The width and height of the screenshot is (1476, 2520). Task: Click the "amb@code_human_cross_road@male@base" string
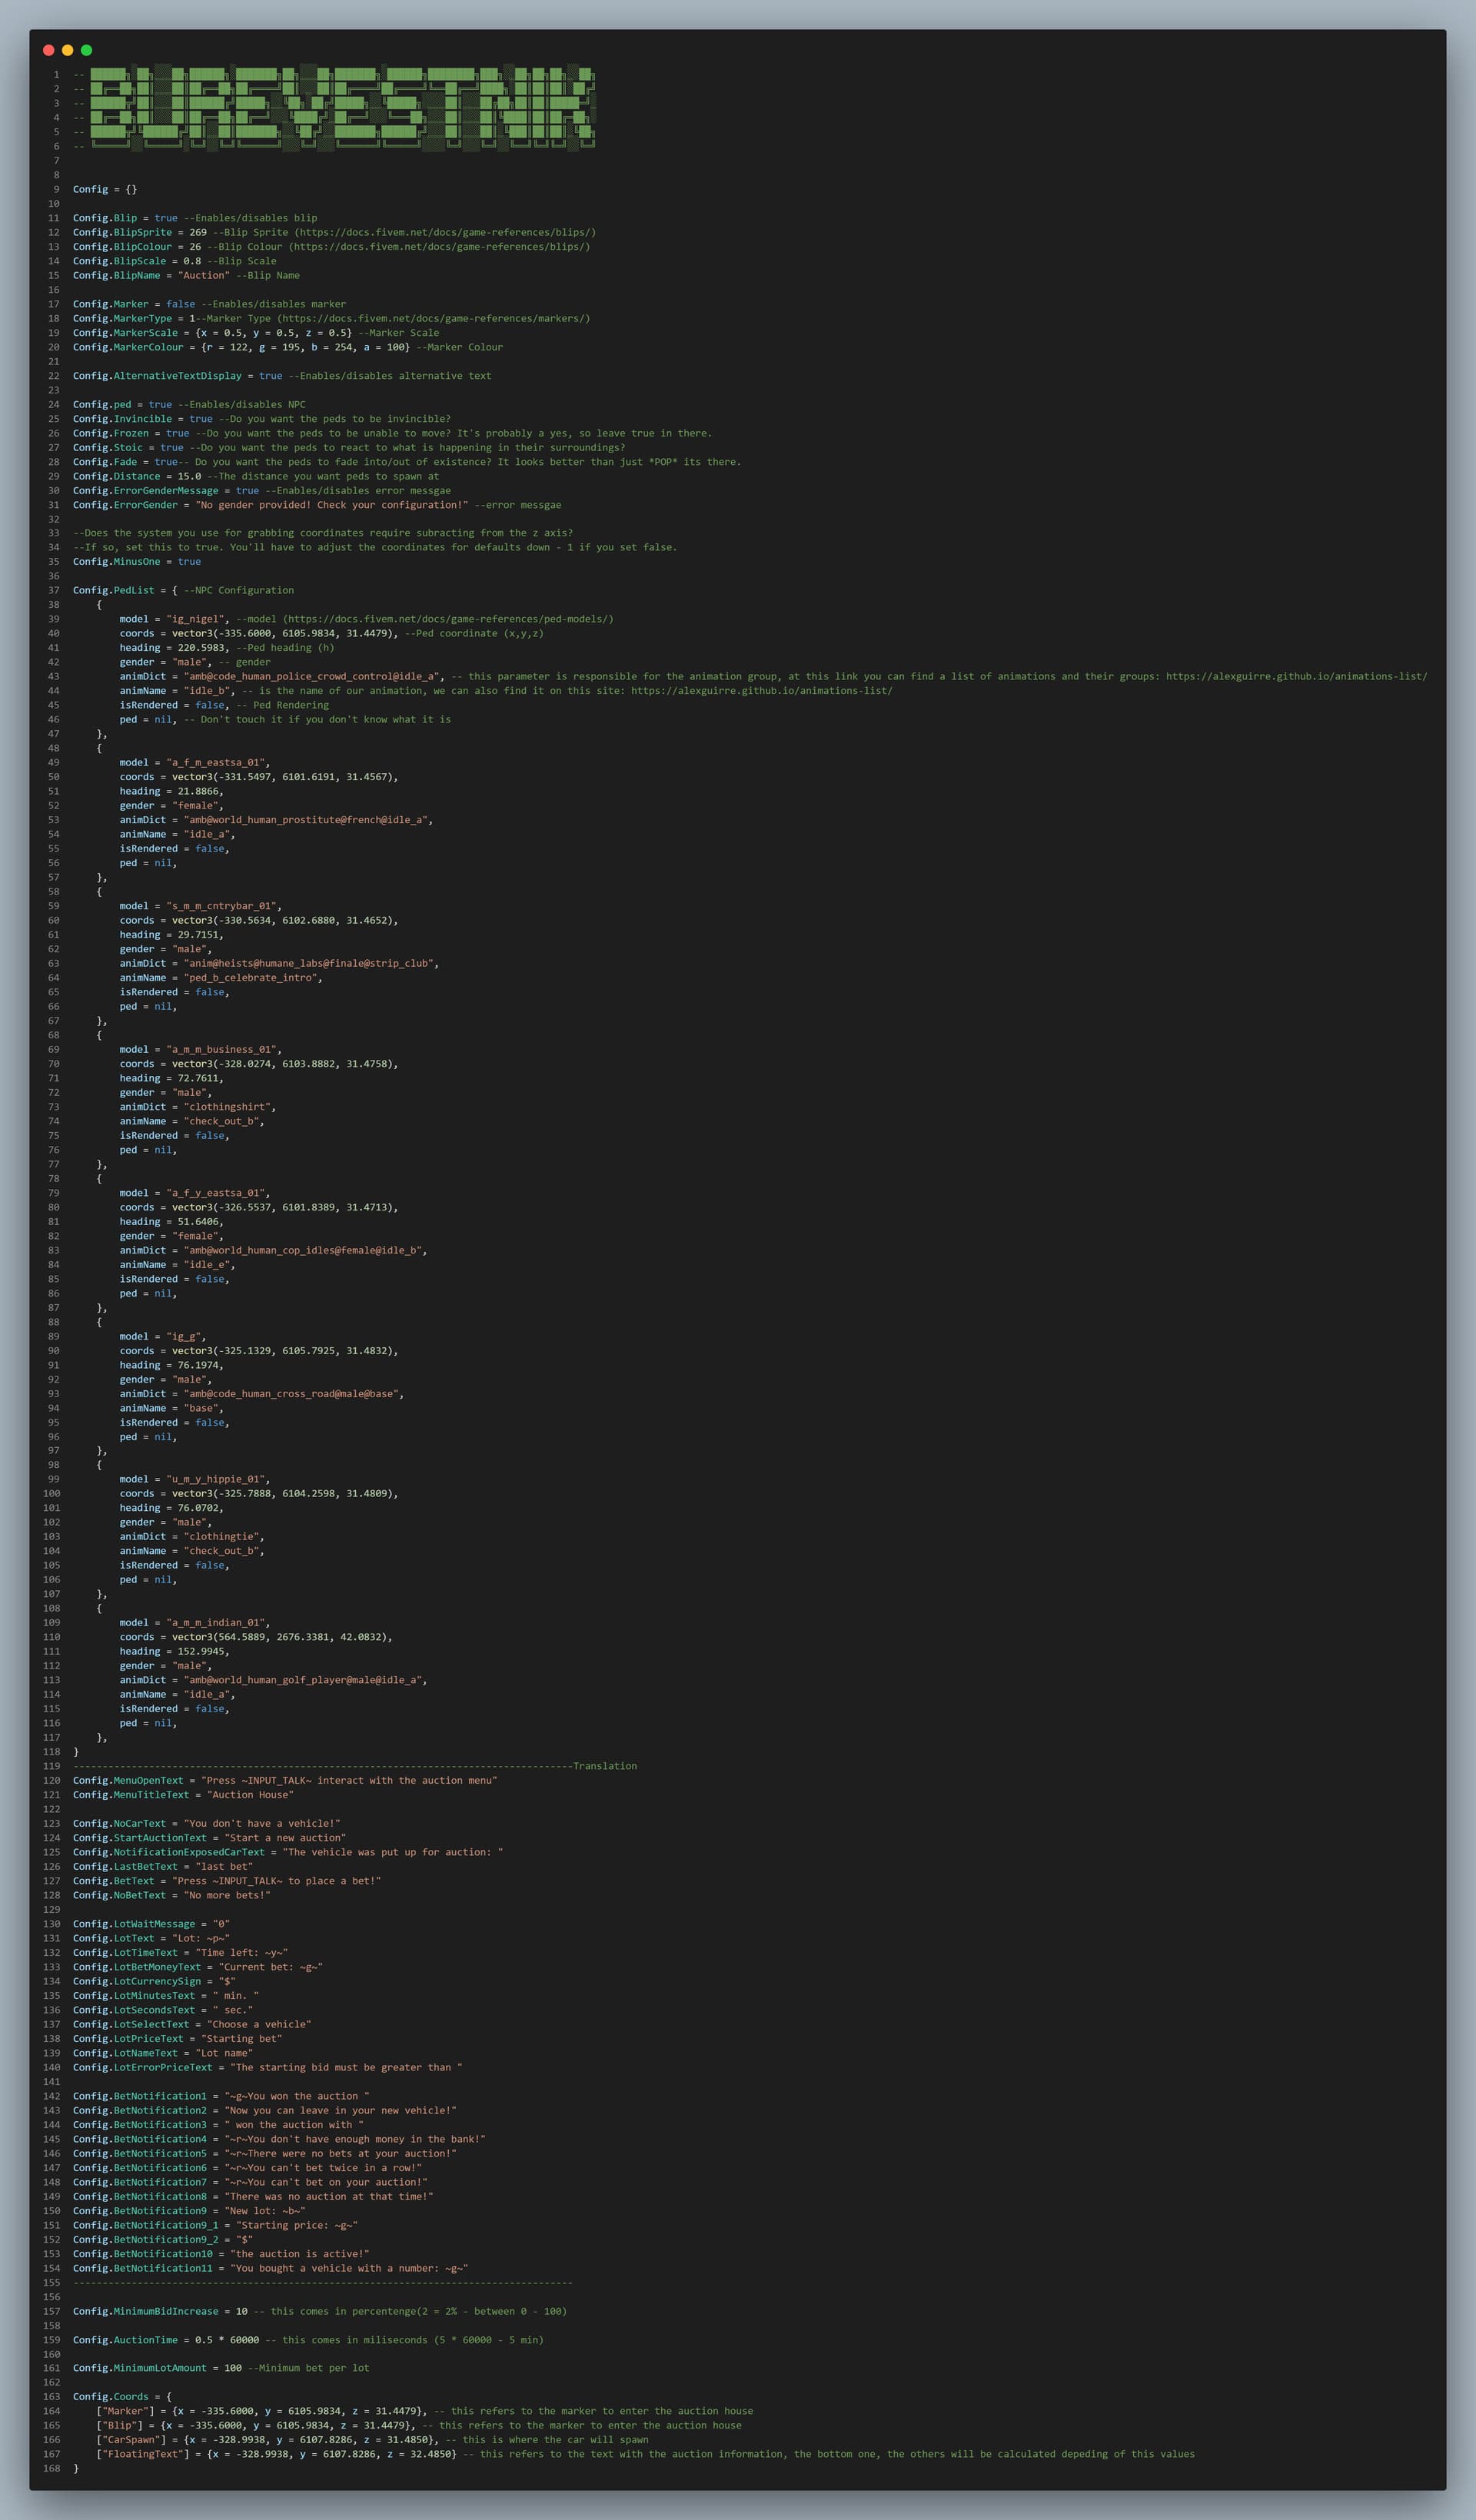(x=291, y=1393)
